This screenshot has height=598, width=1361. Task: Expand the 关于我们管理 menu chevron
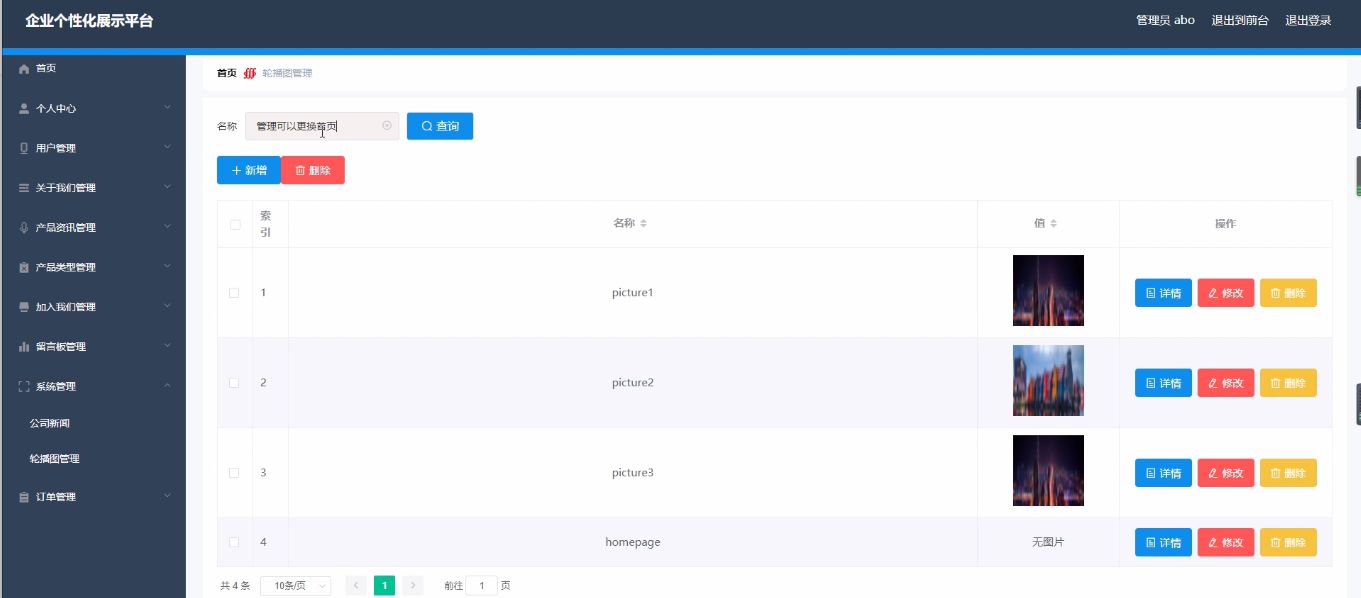point(167,187)
